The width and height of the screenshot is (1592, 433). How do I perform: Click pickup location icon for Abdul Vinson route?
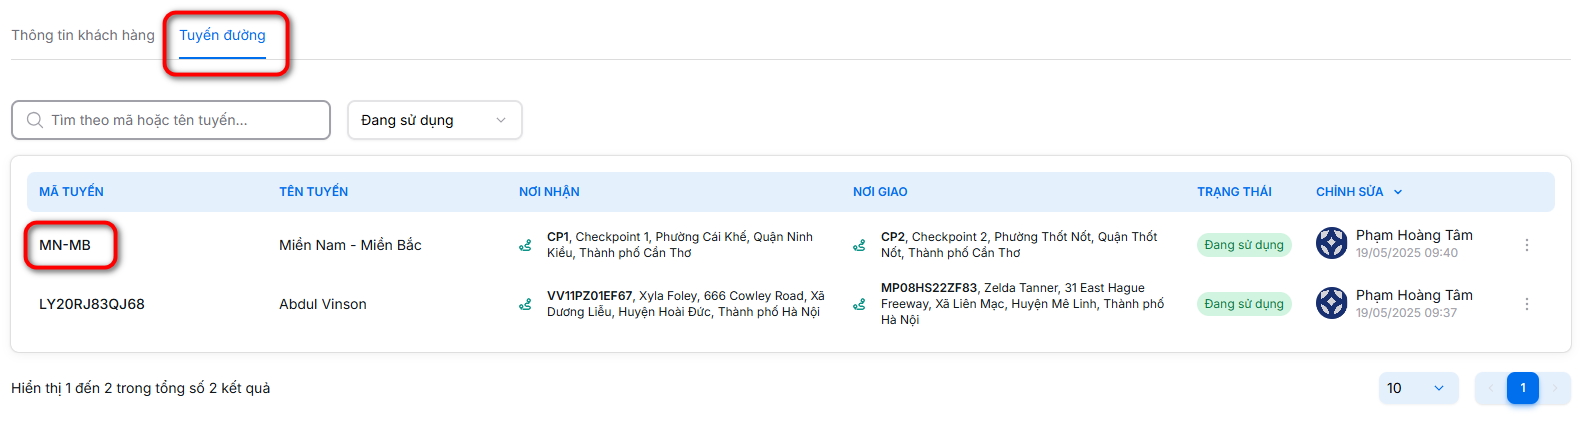coord(525,304)
